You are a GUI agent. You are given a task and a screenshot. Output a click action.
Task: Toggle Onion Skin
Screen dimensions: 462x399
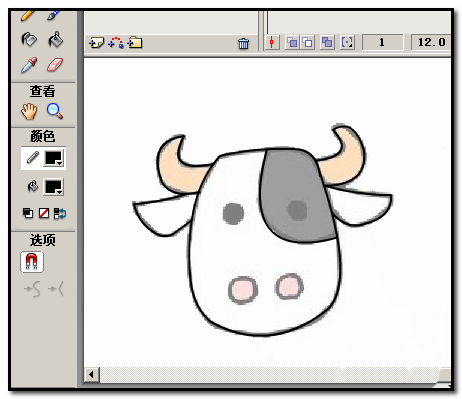coord(293,43)
